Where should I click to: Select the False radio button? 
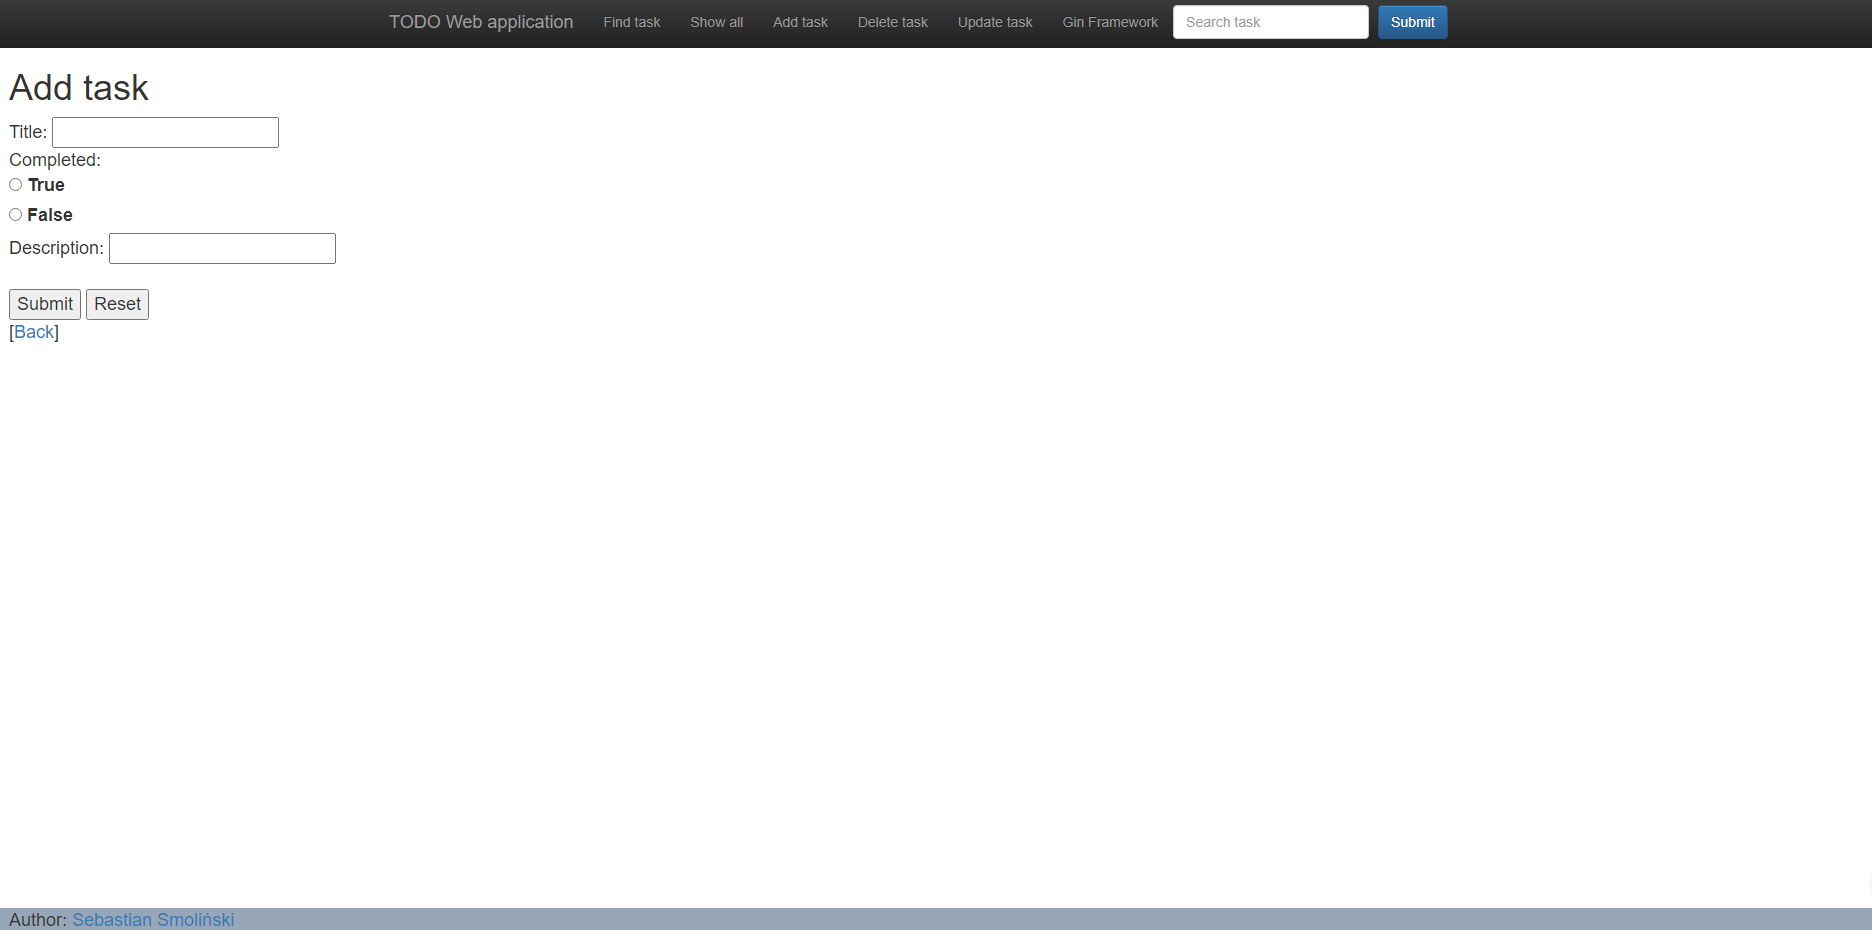point(15,215)
